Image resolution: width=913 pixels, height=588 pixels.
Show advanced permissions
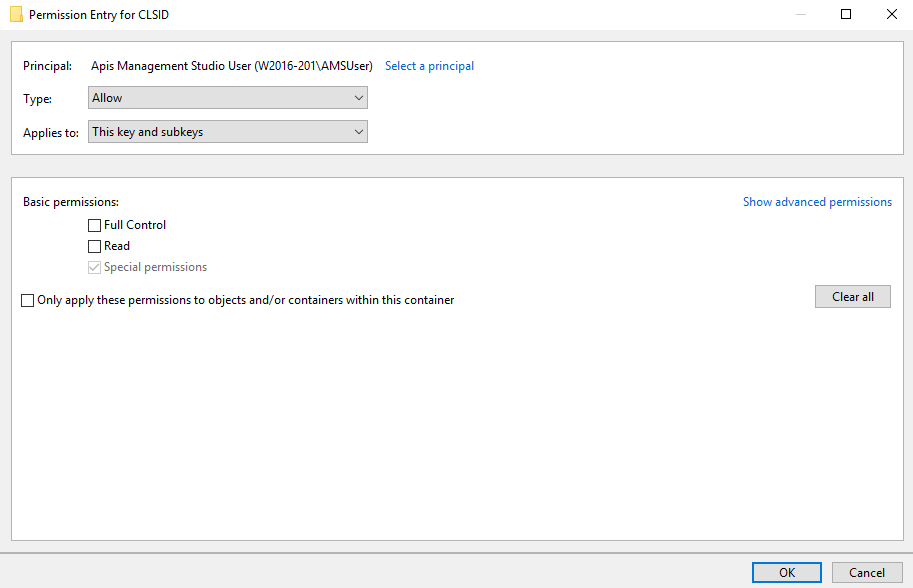[817, 202]
